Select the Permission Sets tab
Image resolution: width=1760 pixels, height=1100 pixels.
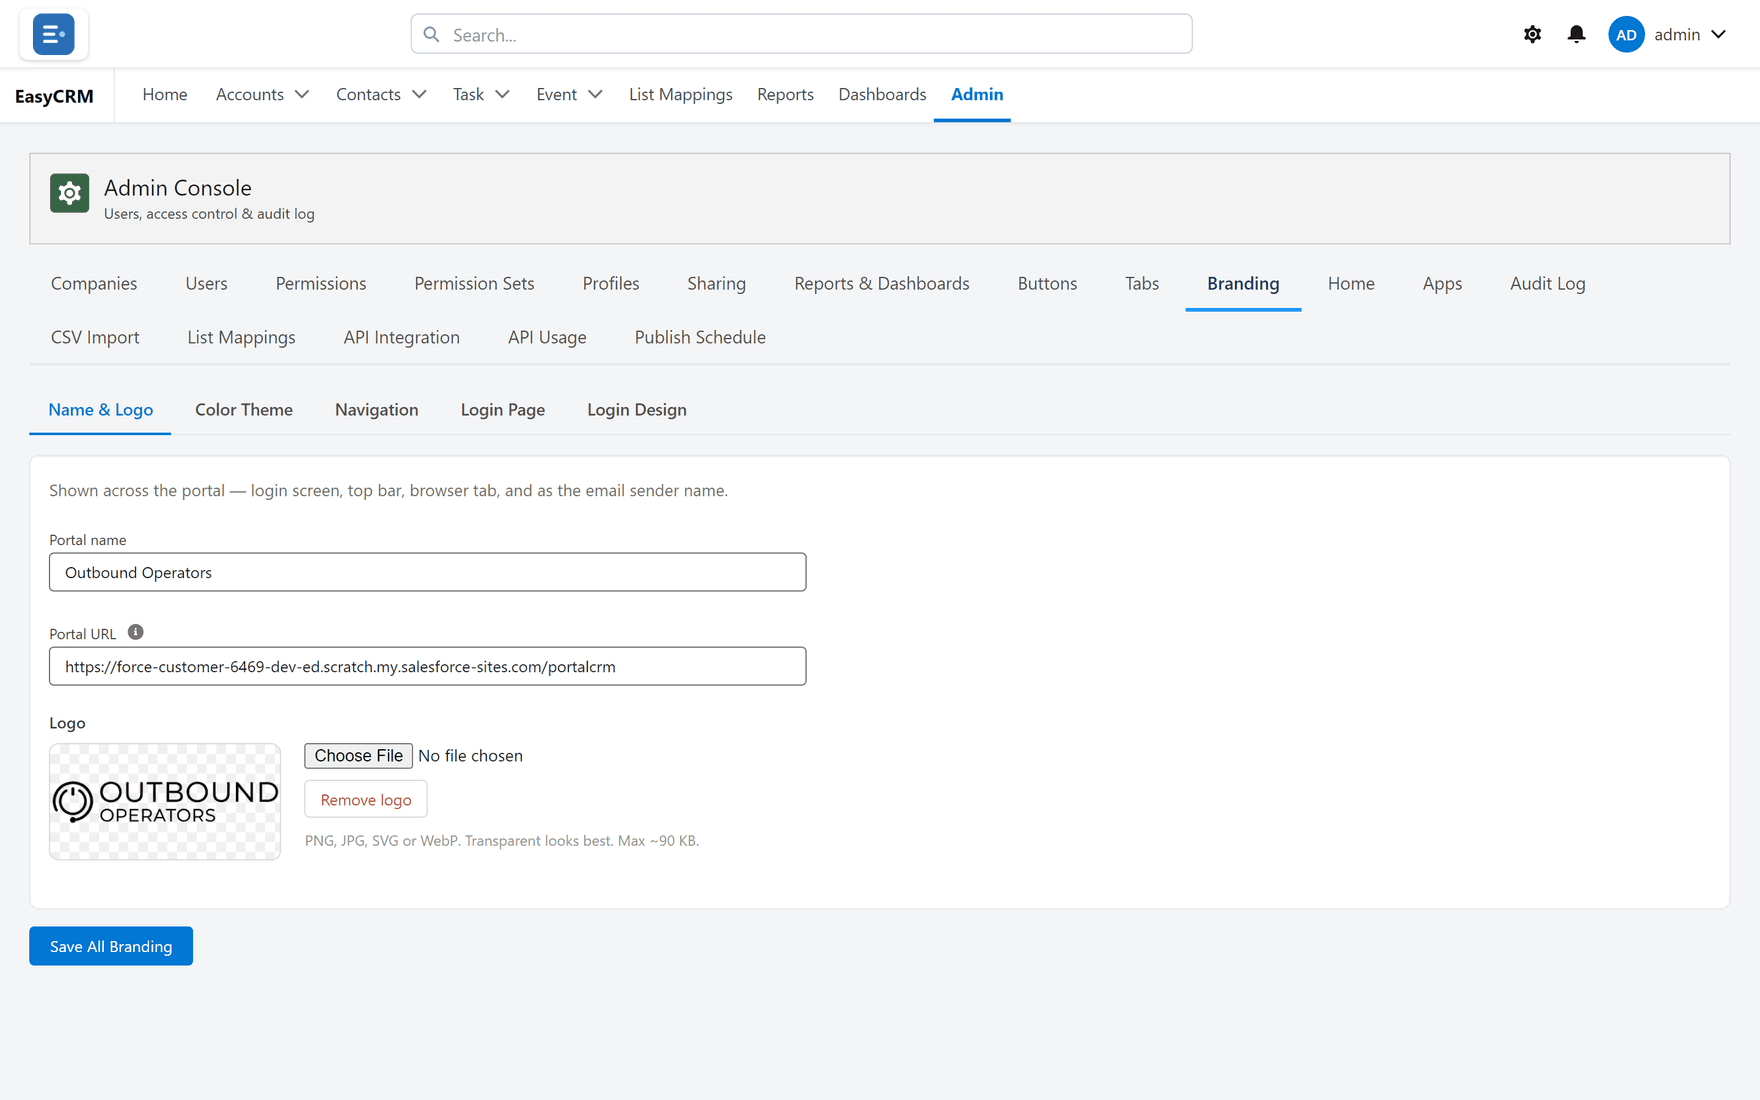pyautogui.click(x=474, y=284)
